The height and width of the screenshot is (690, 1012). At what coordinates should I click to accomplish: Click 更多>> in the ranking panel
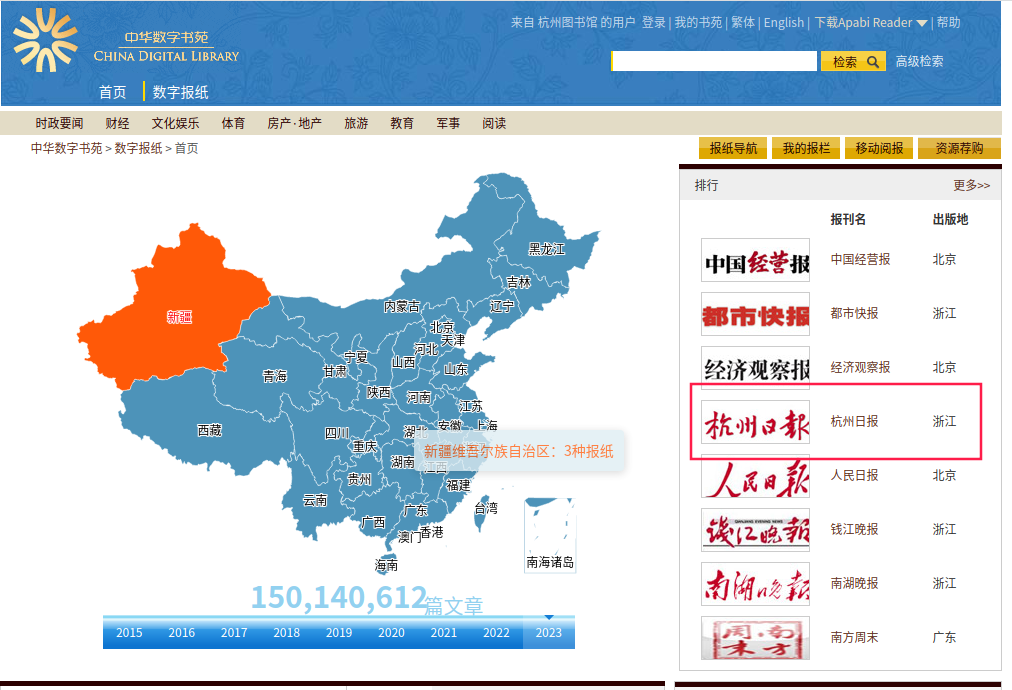971,186
